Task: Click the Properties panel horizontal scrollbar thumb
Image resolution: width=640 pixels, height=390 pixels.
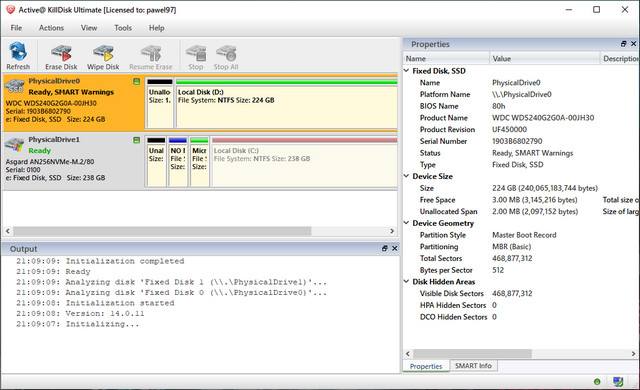Action: tap(473, 353)
